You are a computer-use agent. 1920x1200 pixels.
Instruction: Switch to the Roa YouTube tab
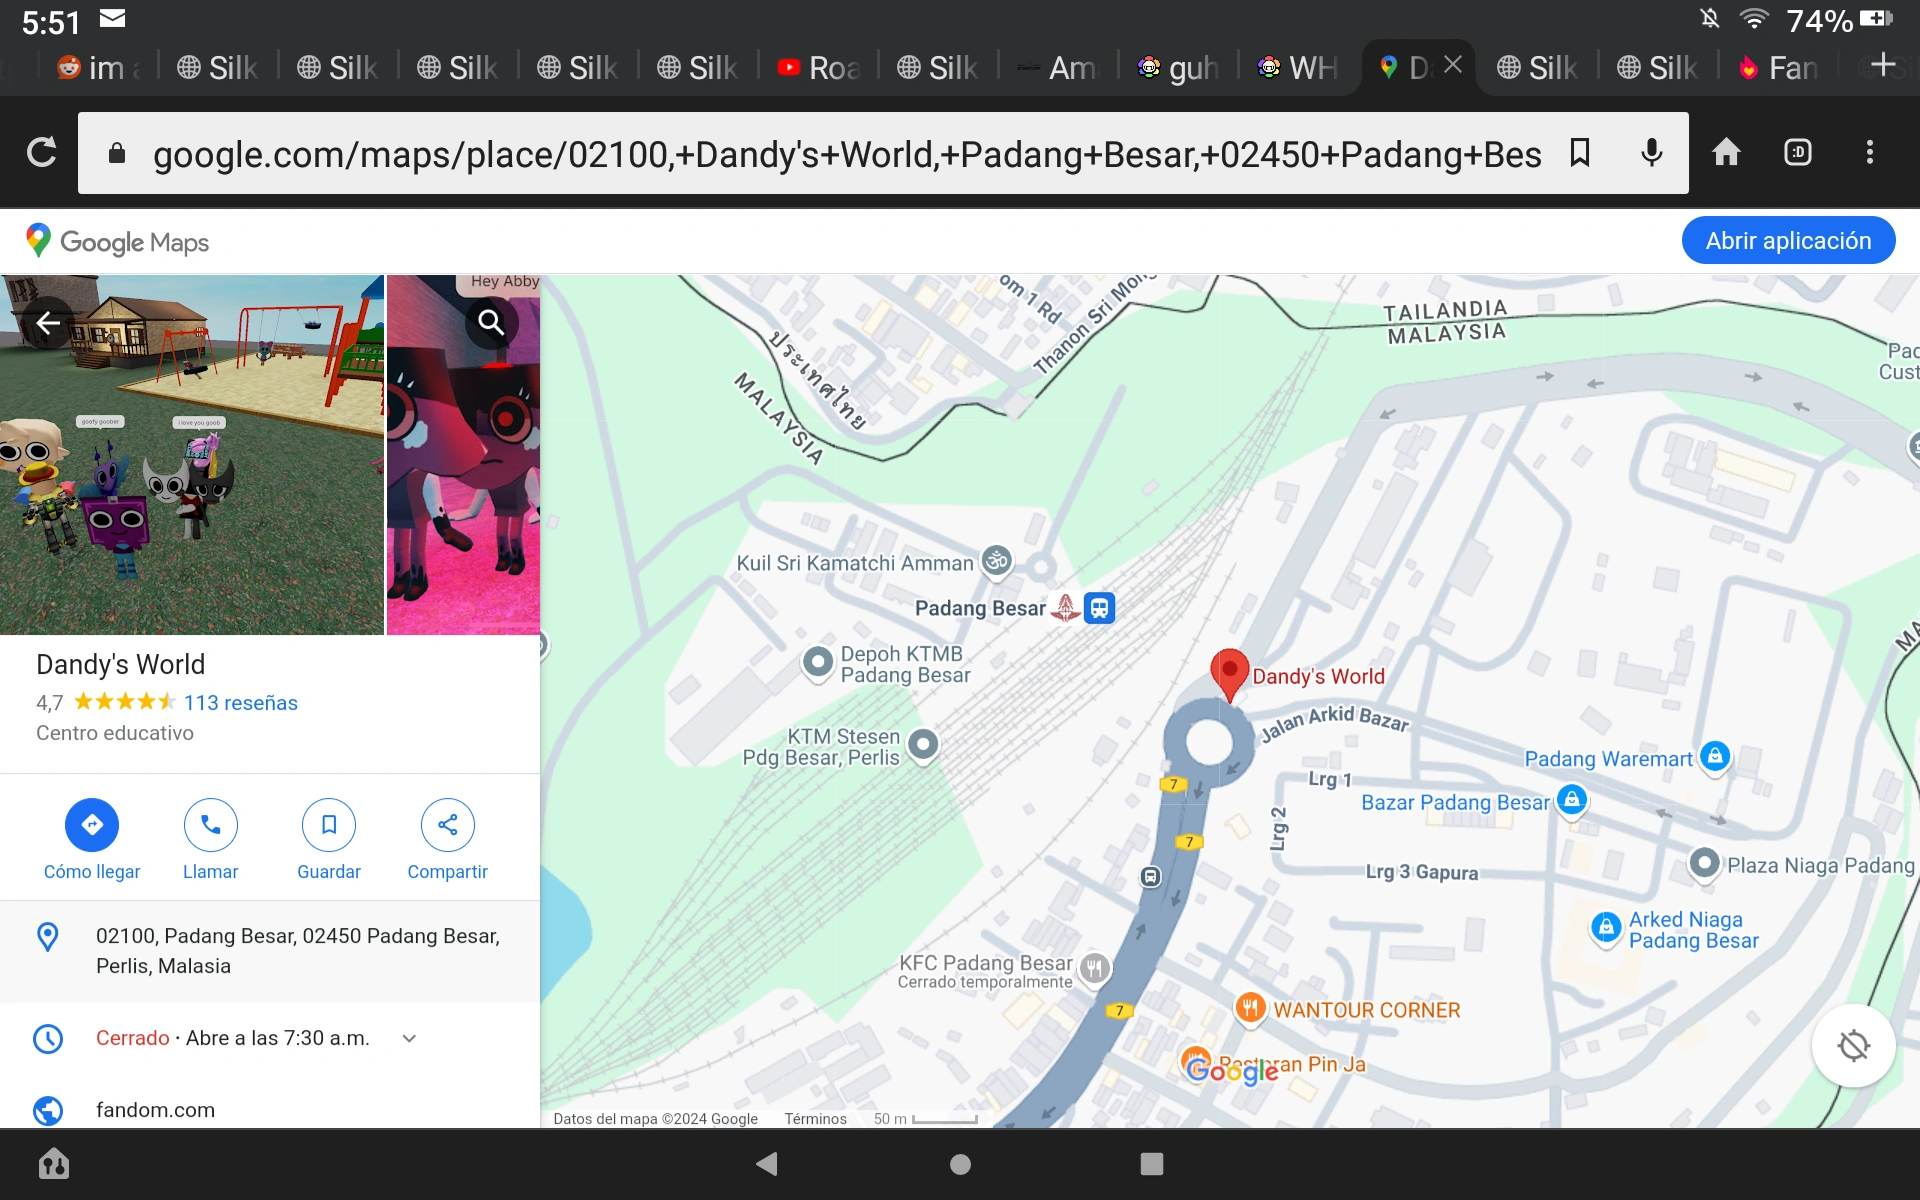point(818,68)
